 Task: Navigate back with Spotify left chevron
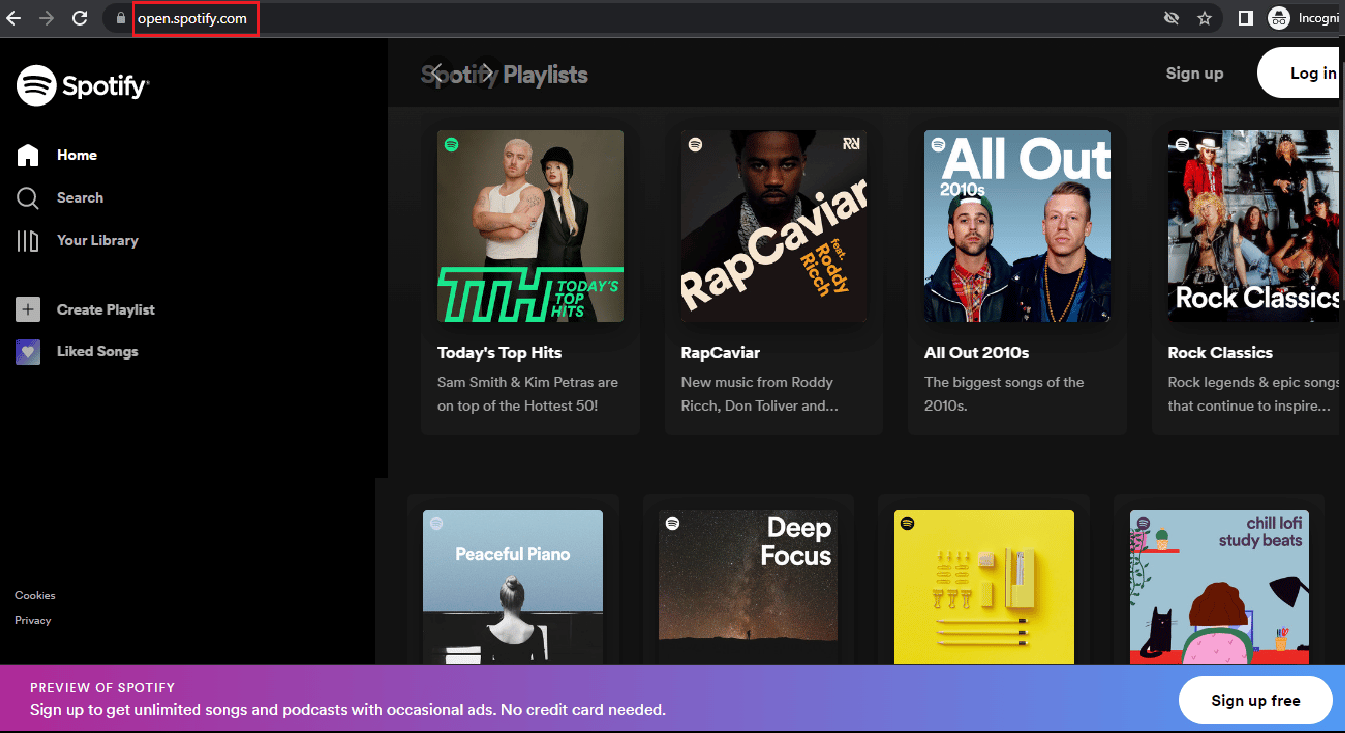[438, 72]
